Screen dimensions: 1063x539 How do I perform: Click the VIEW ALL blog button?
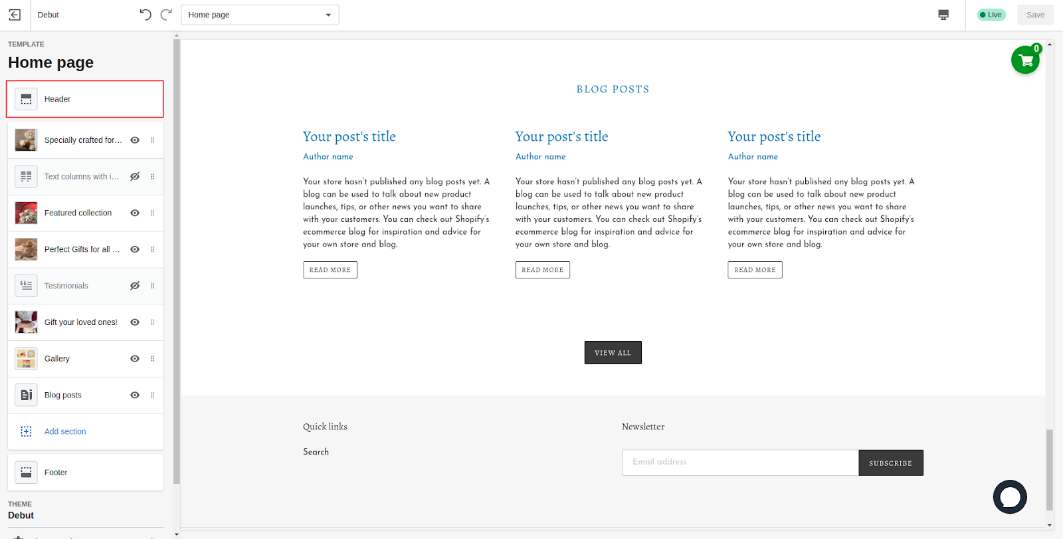pyautogui.click(x=613, y=353)
